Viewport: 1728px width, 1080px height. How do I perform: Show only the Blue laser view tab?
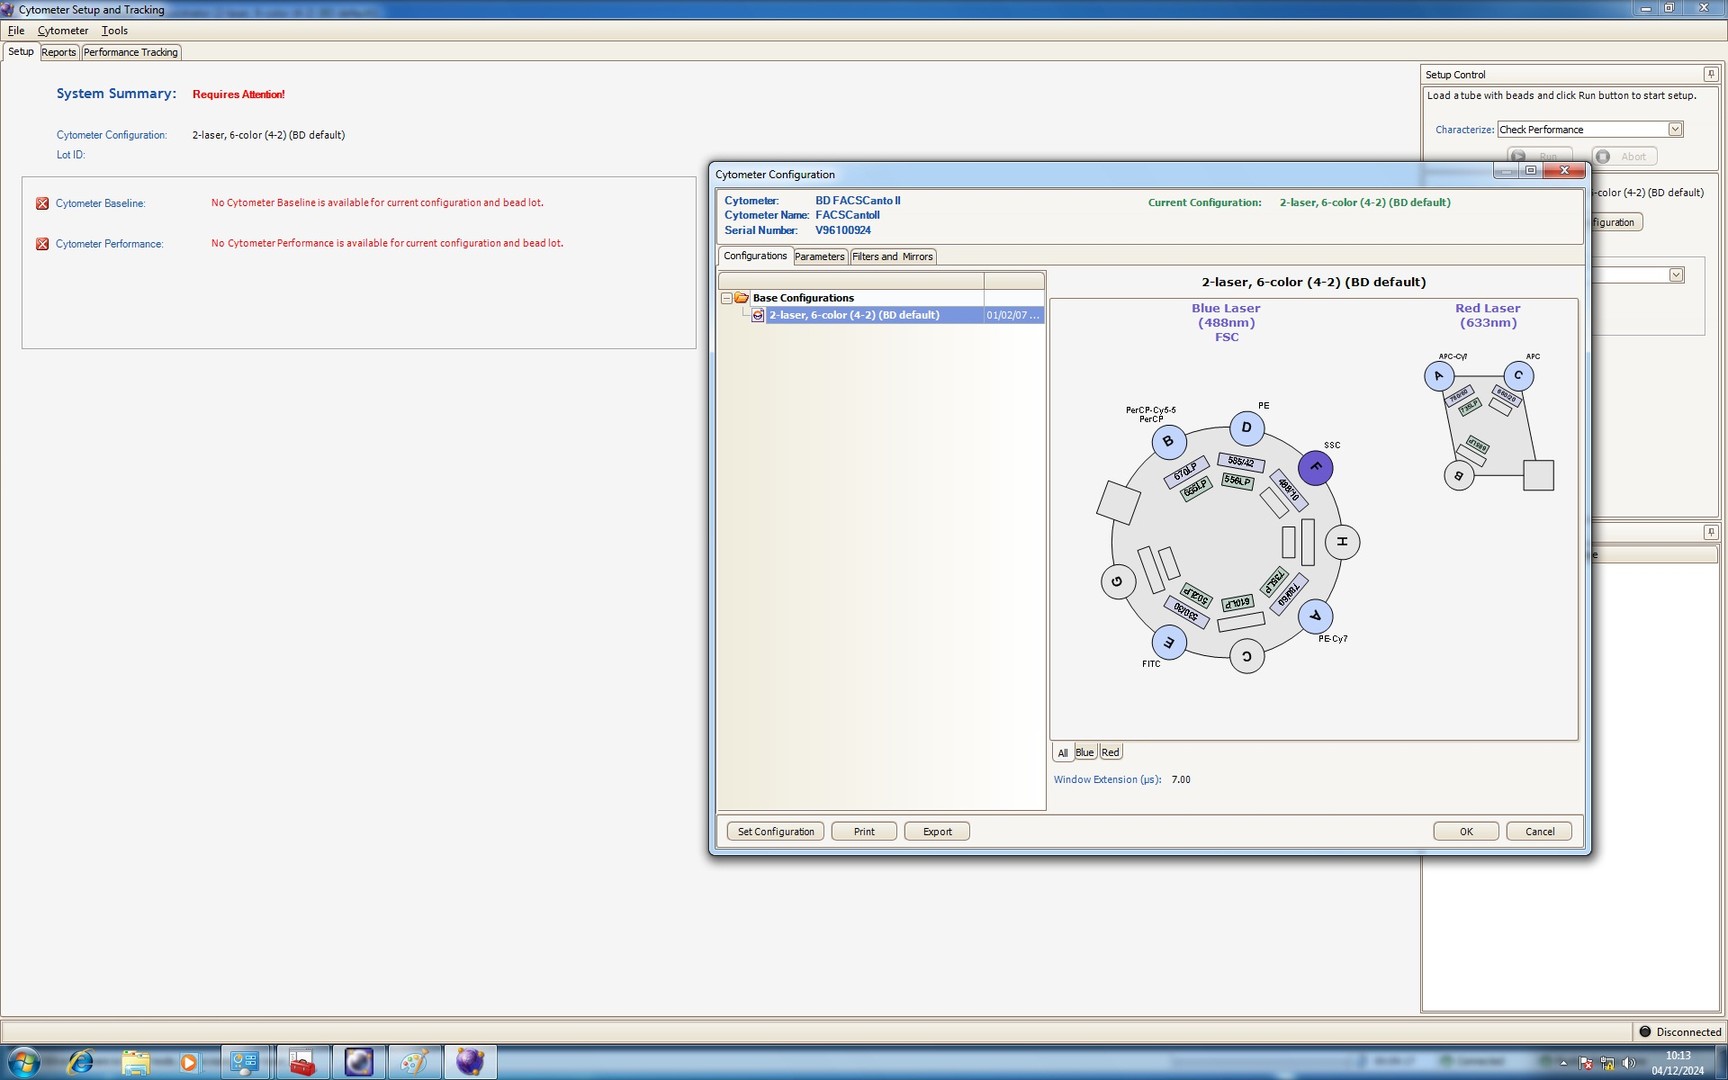coord(1085,752)
